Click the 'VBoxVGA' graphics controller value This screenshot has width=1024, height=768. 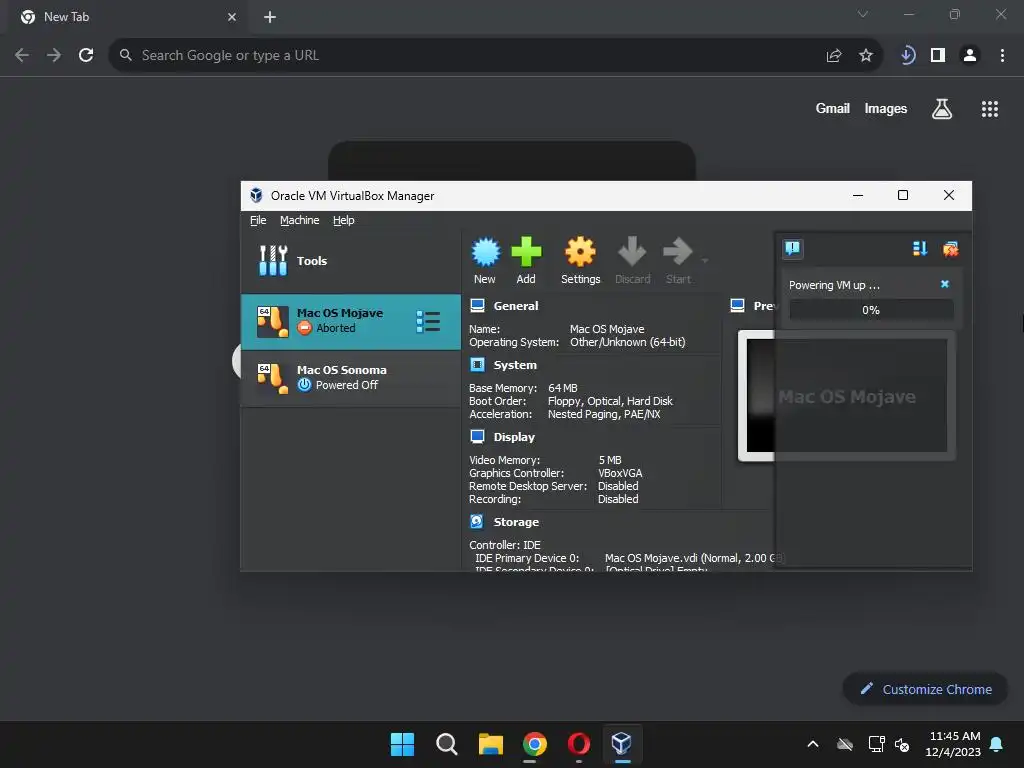click(620, 473)
